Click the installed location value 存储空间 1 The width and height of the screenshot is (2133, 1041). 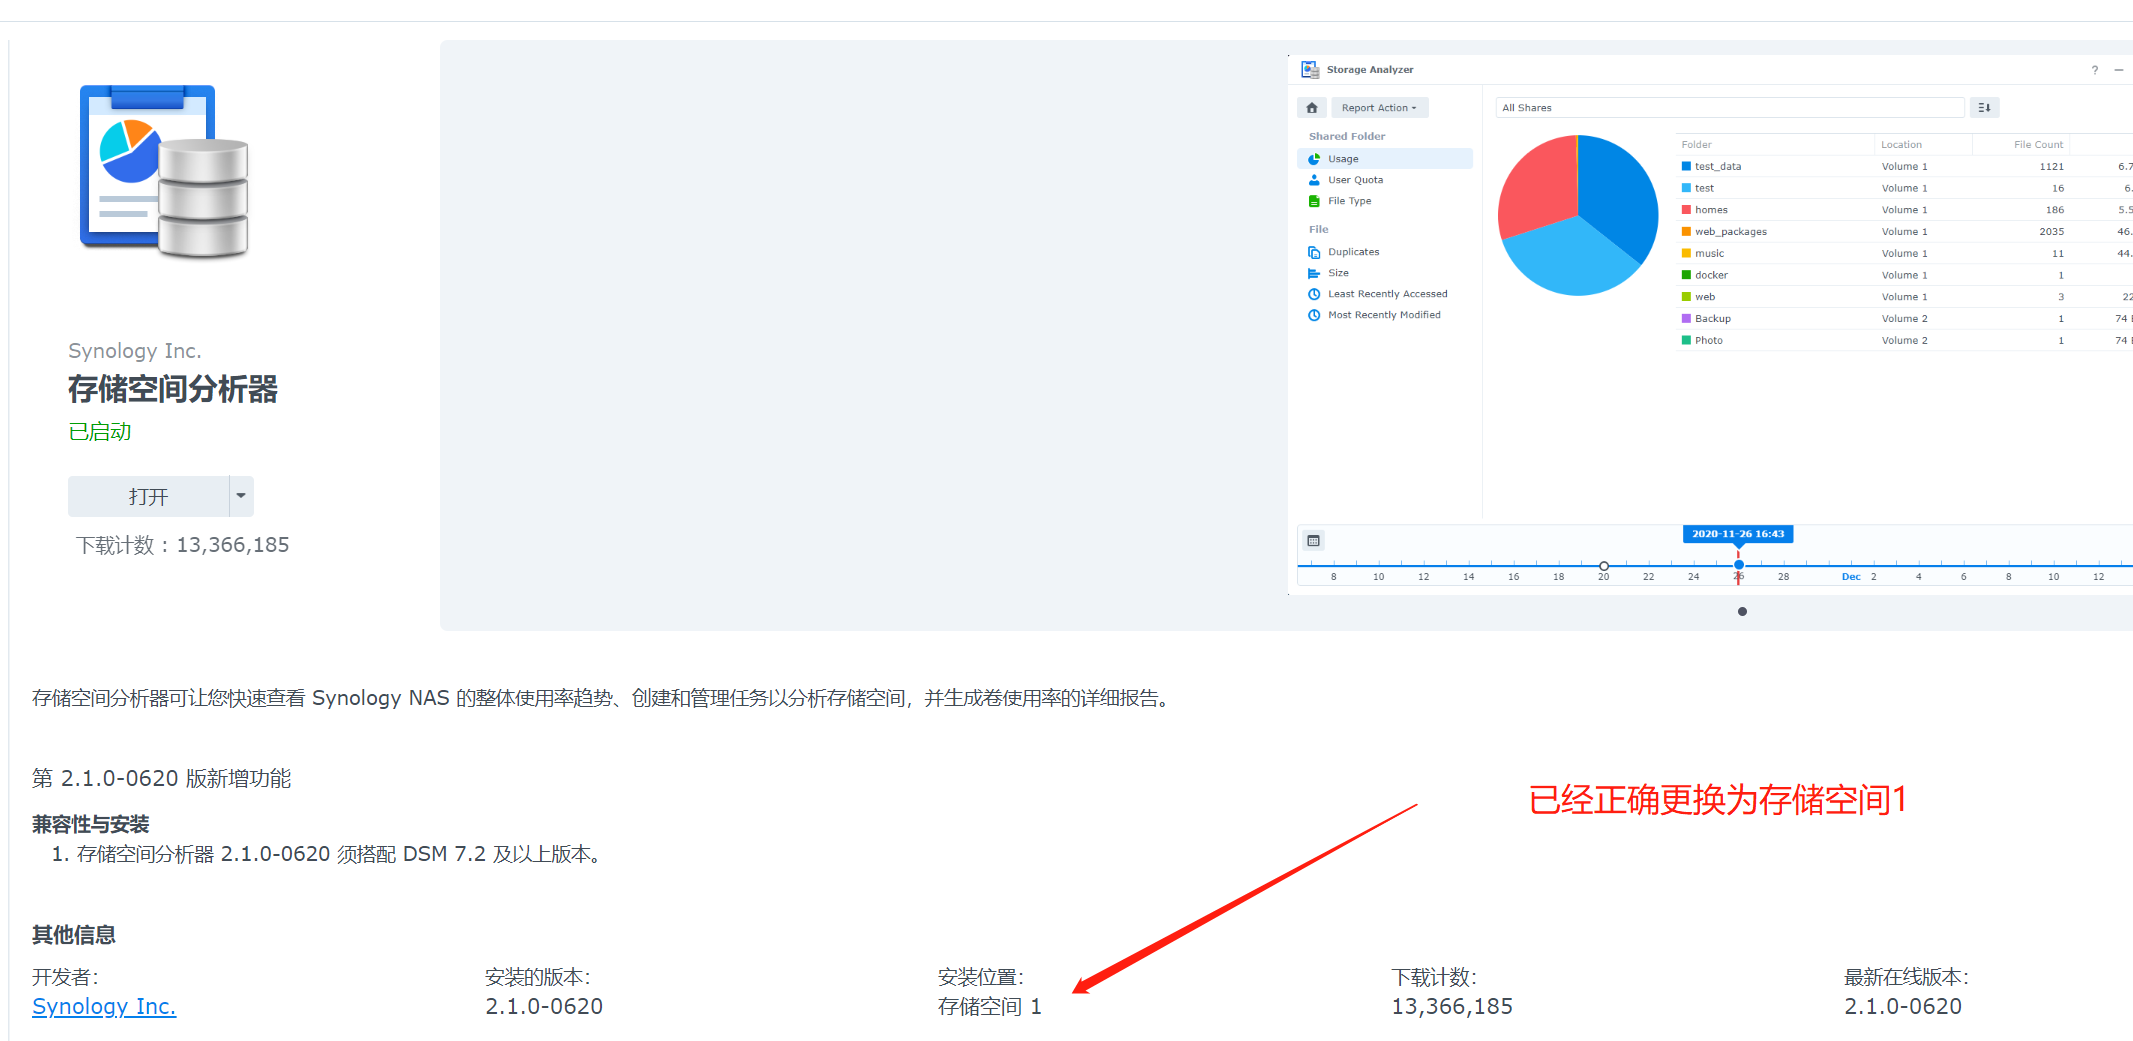click(990, 1007)
